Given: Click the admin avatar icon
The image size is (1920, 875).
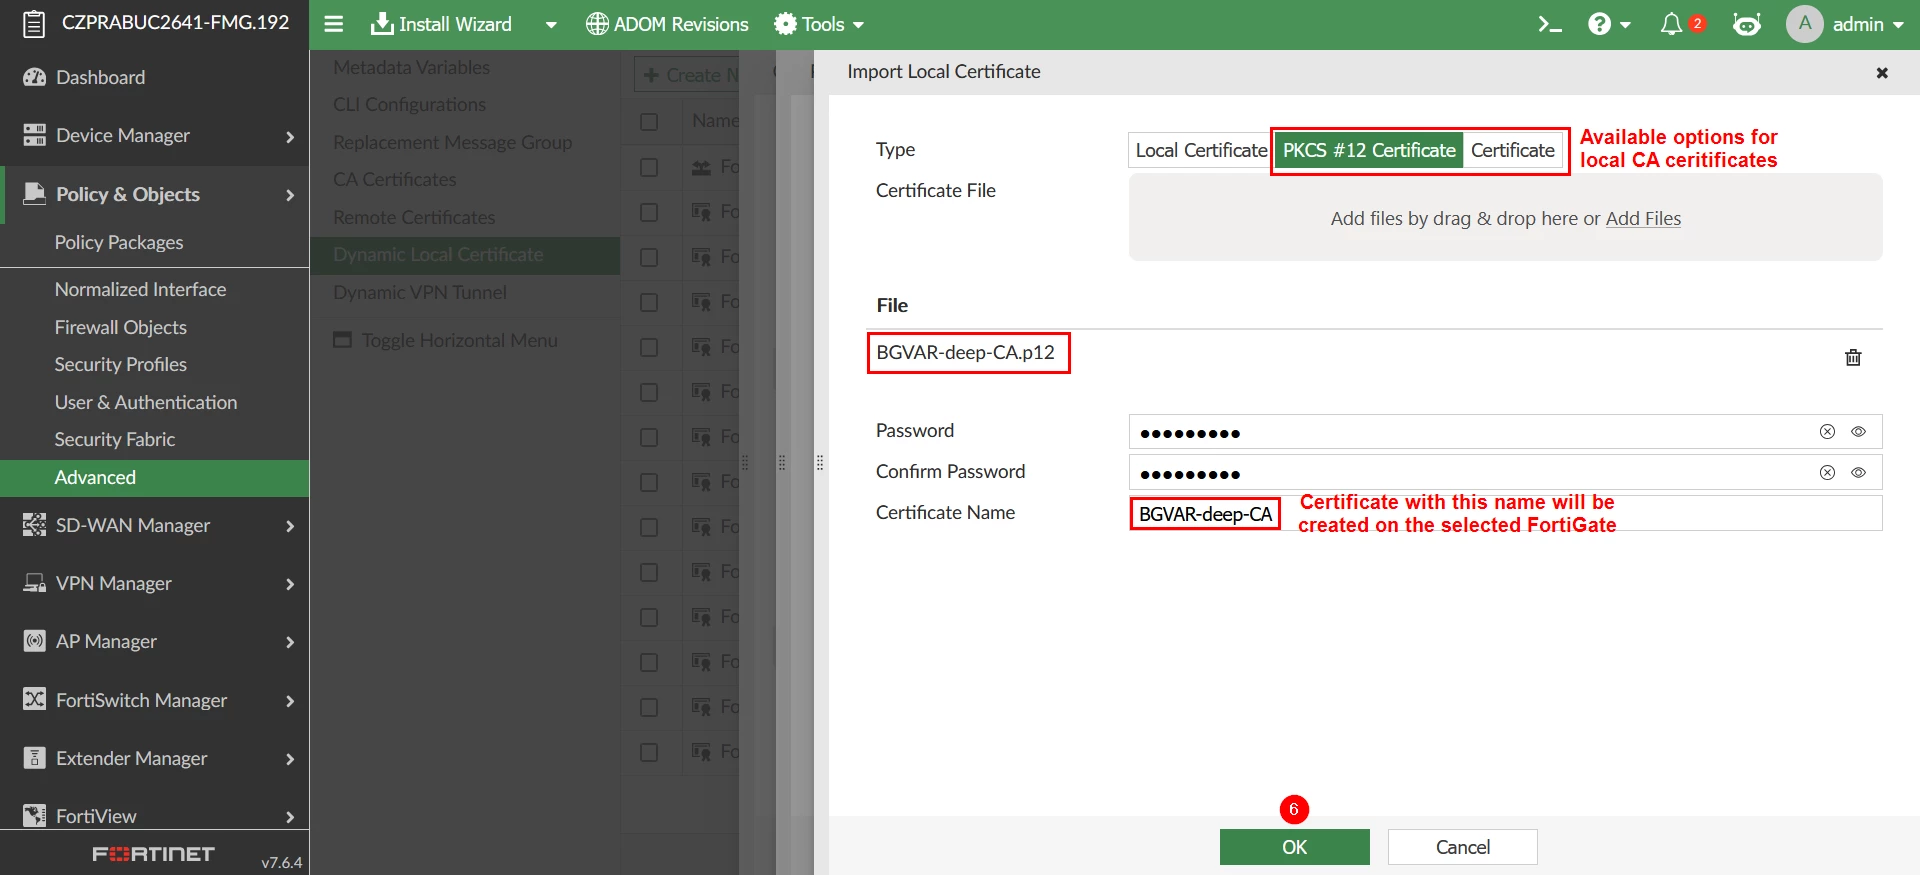Looking at the screenshot, I should tap(1805, 24).
